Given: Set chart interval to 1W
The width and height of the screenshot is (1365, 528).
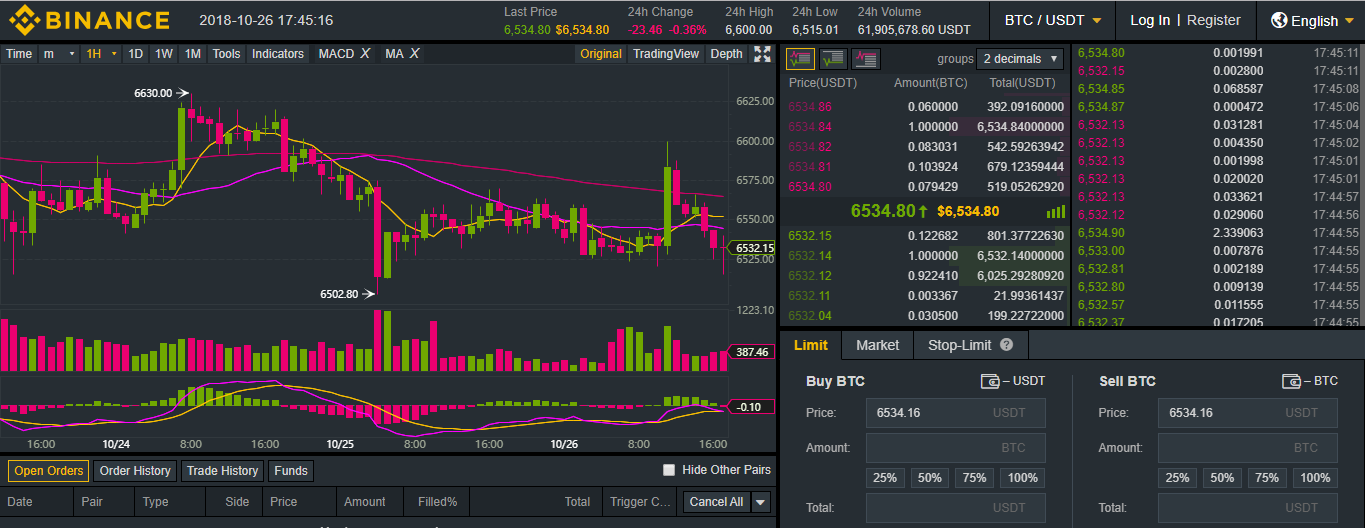Looking at the screenshot, I should coord(164,54).
